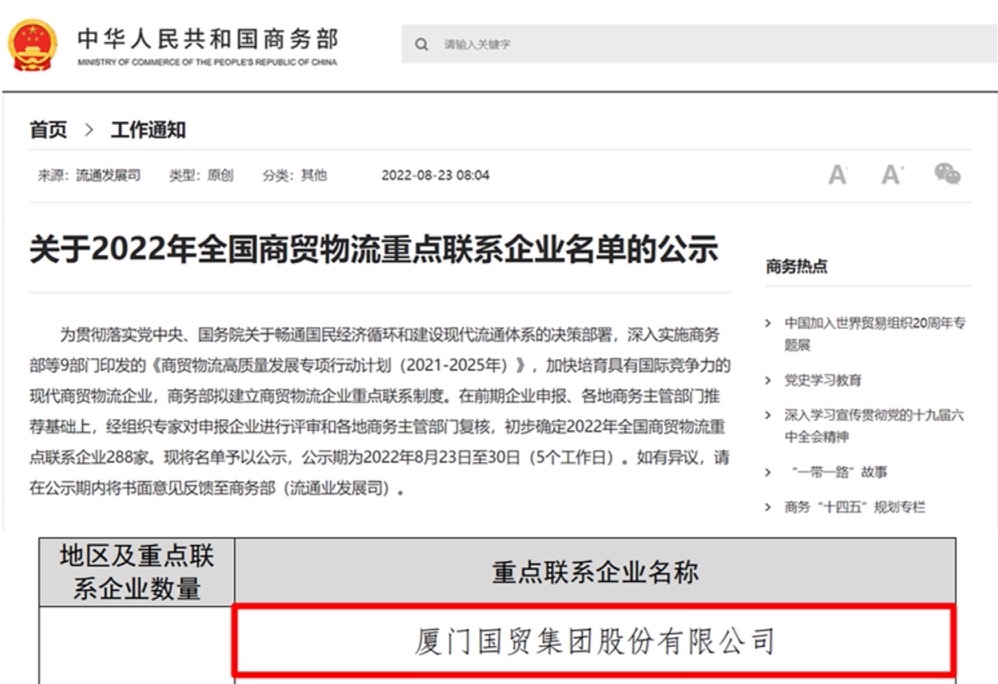Viewport: 998px width, 684px height.
Task: Click the national emblem logo
Action: (x=33, y=45)
